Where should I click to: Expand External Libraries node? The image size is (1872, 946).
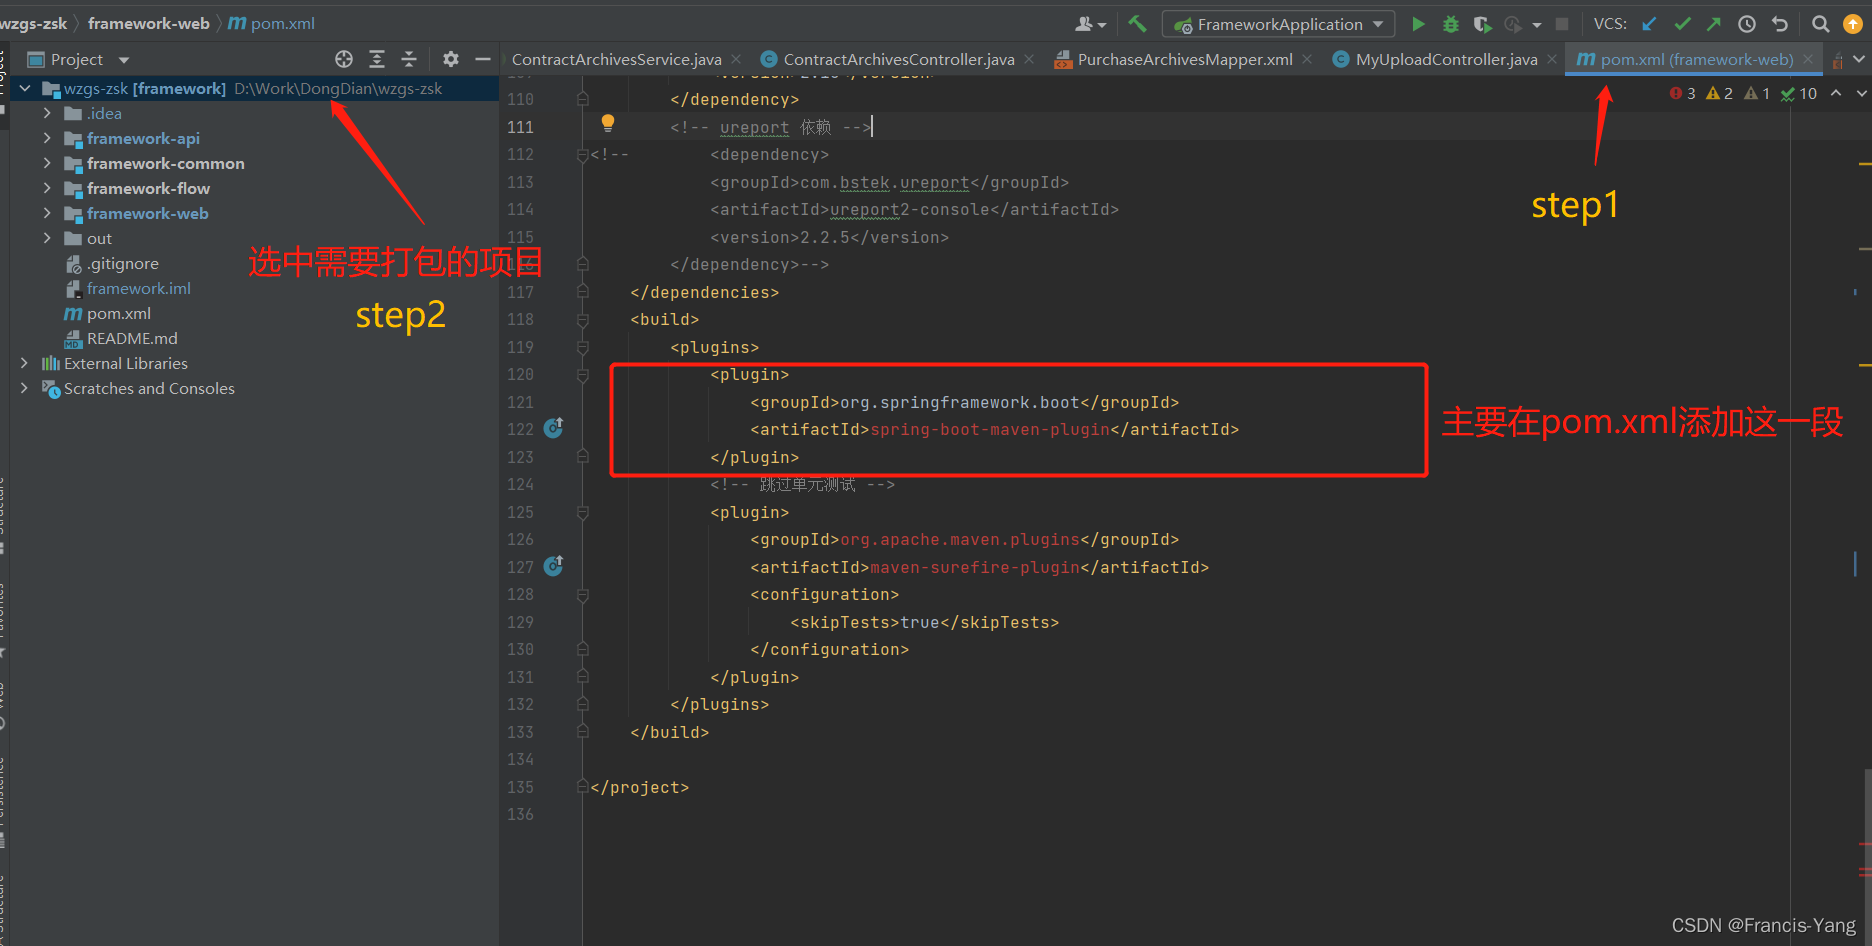pos(25,363)
